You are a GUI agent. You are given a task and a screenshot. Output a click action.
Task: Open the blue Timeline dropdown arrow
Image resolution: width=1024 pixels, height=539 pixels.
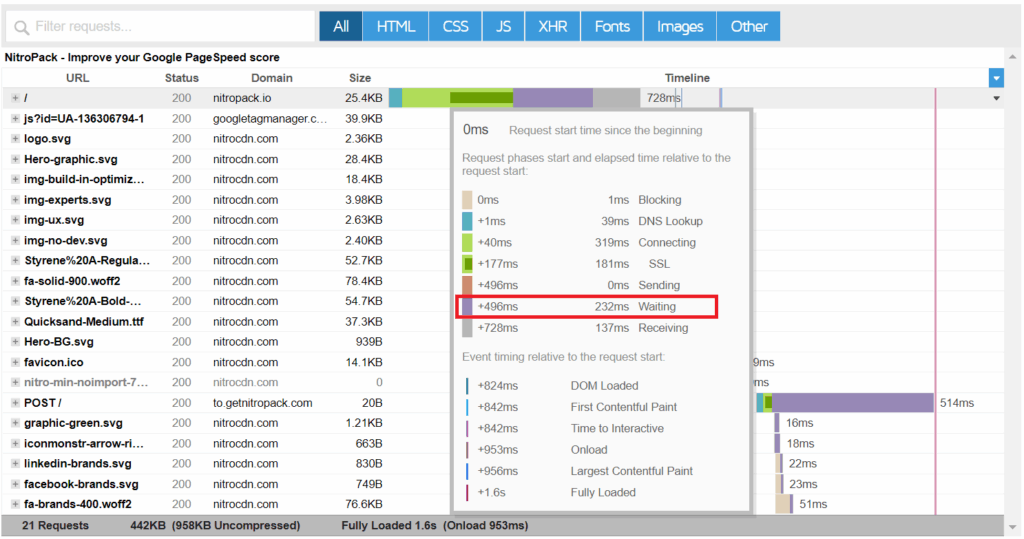(996, 78)
